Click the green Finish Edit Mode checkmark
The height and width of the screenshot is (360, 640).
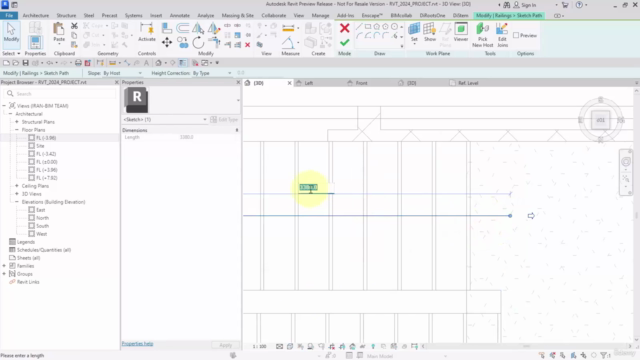[344, 42]
